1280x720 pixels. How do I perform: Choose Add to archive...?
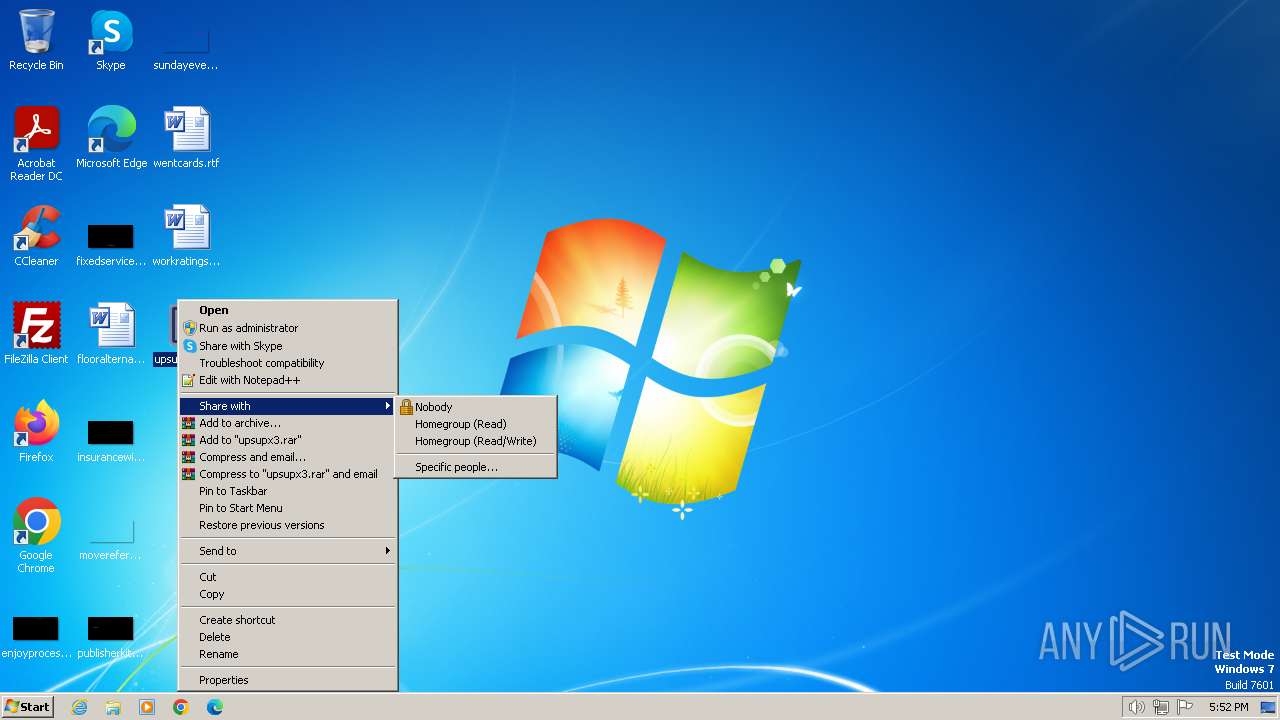[288, 423]
